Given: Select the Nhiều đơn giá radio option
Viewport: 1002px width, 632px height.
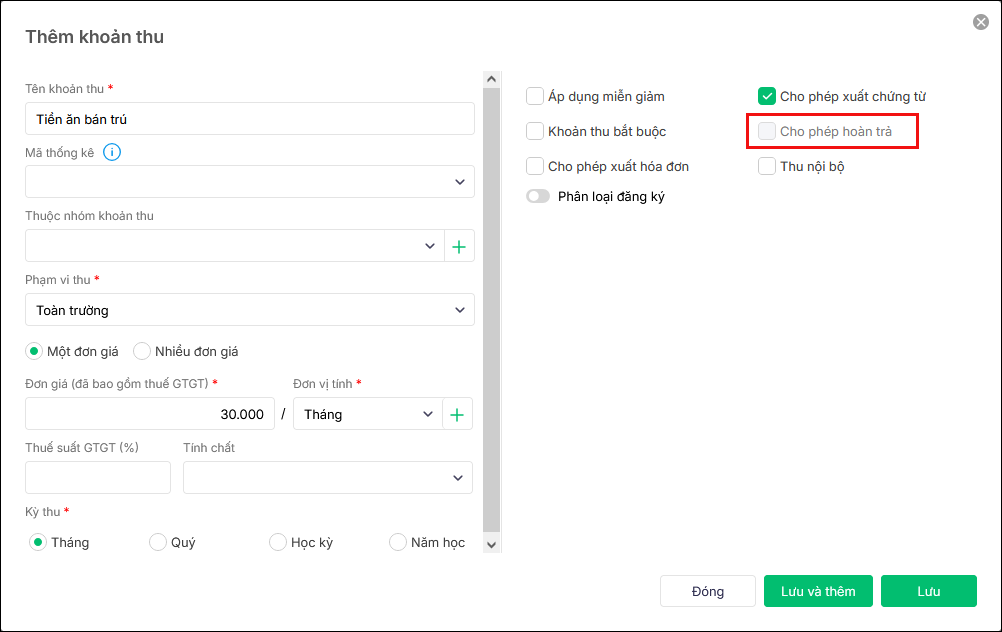Looking at the screenshot, I should click(x=142, y=351).
